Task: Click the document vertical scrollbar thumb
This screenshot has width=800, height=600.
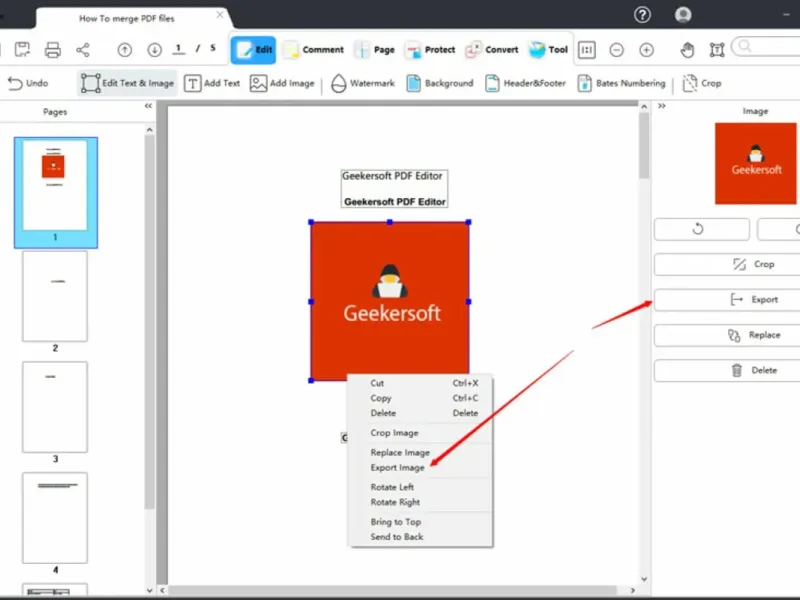Action: (x=644, y=145)
